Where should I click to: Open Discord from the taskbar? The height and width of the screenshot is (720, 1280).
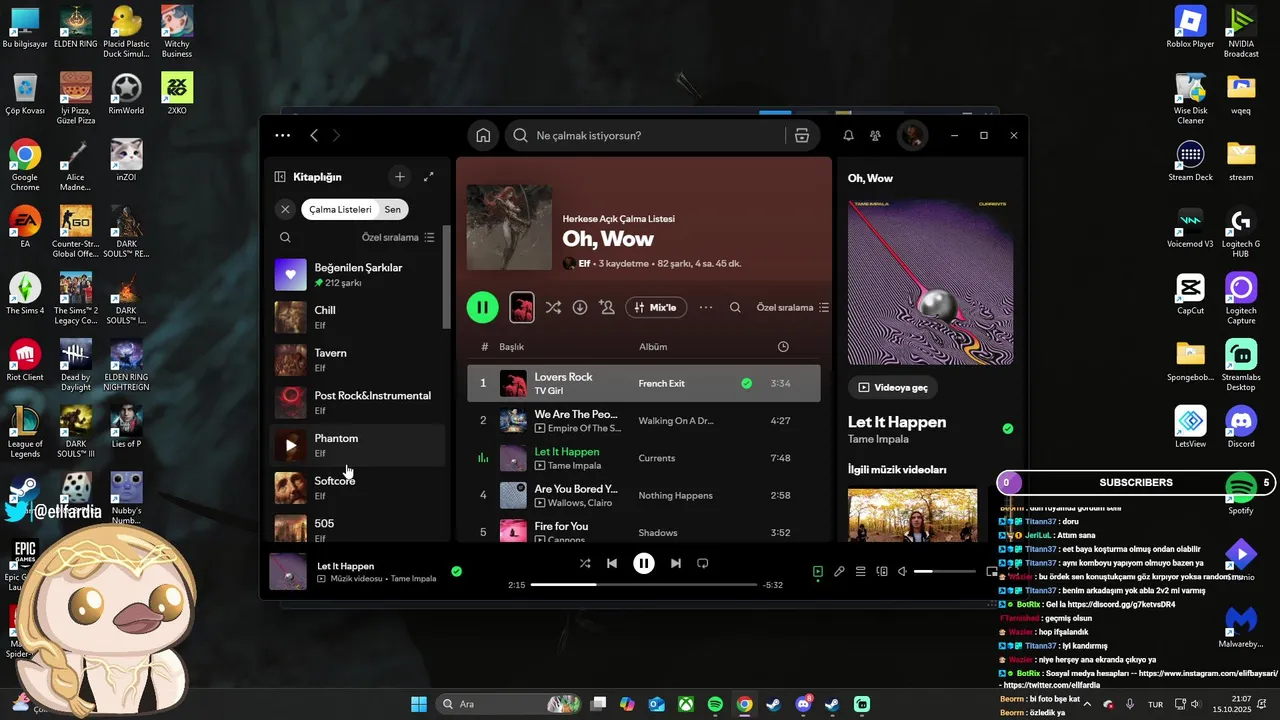(x=803, y=704)
